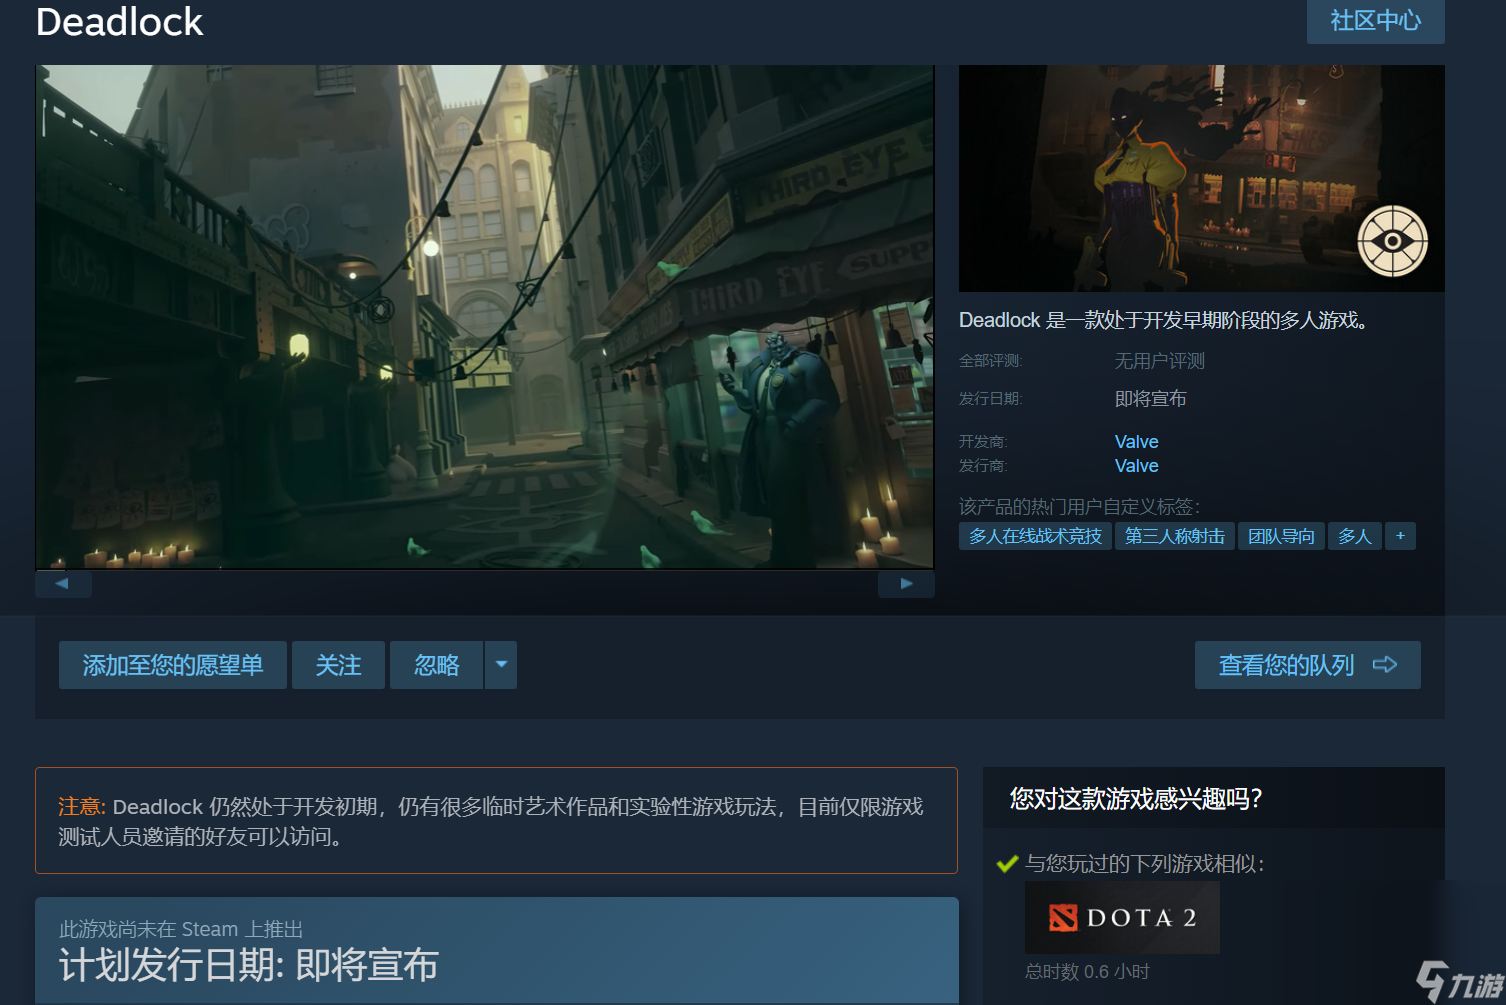Click the left scroll arrow under the screenshot
The image size is (1506, 1005).
pyautogui.click(x=63, y=583)
